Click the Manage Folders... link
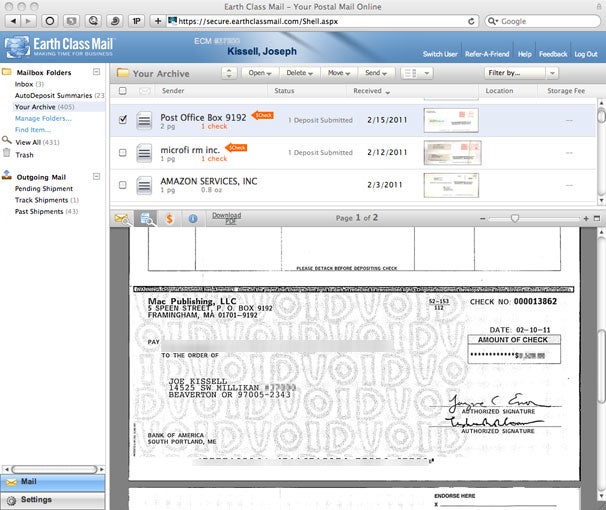The image size is (606, 510). pyautogui.click(x=43, y=118)
